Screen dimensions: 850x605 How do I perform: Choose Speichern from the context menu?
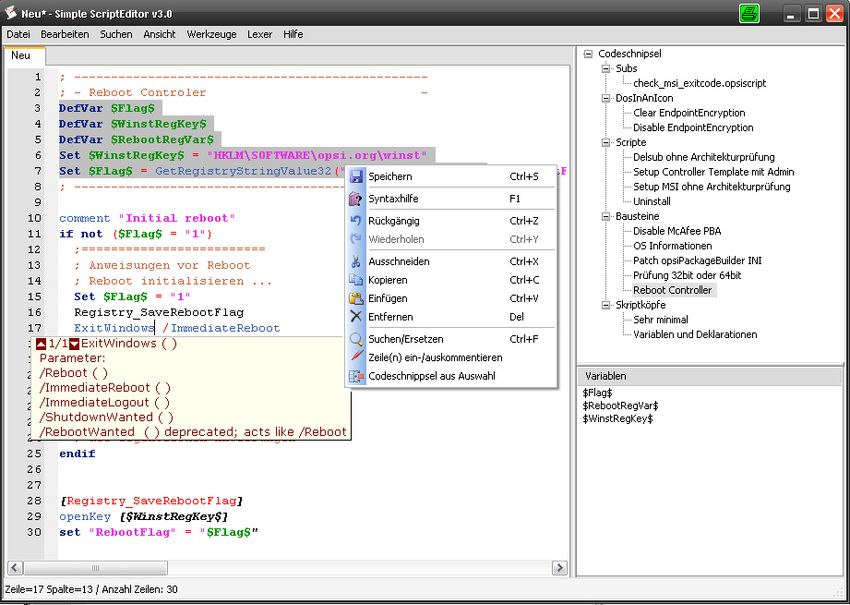click(451, 177)
